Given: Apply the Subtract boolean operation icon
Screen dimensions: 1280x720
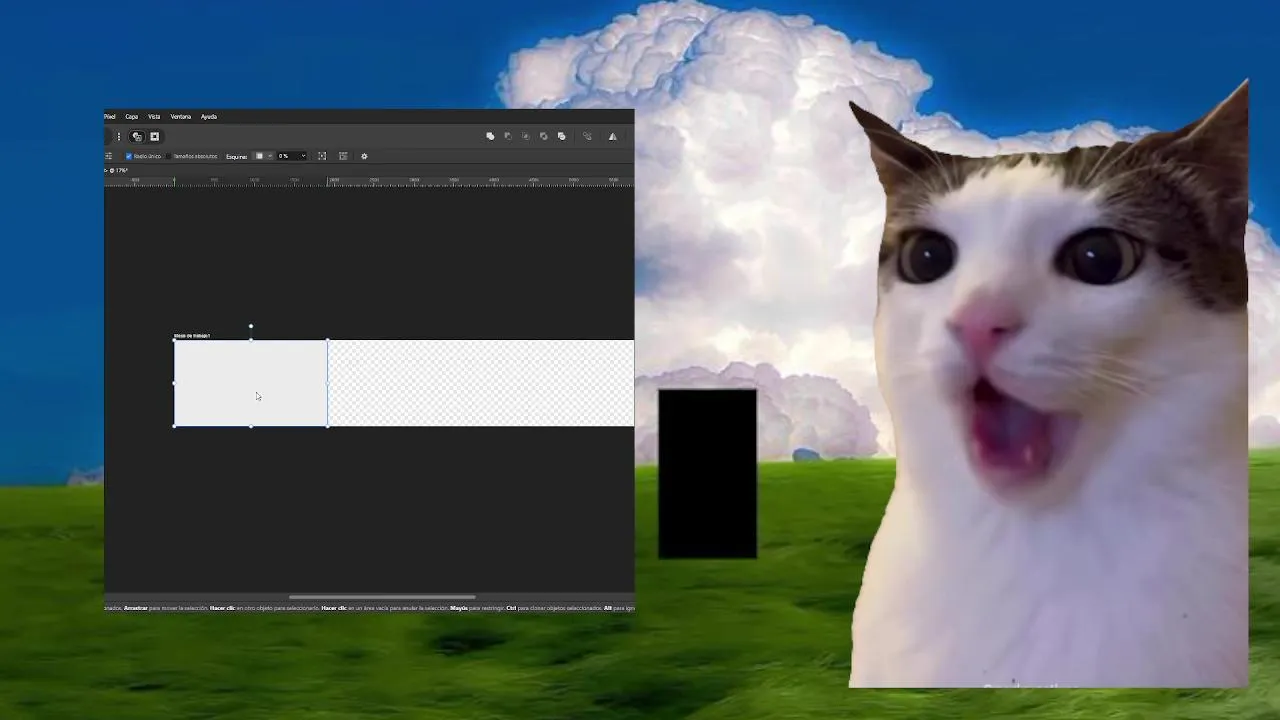Looking at the screenshot, I should 508,136.
